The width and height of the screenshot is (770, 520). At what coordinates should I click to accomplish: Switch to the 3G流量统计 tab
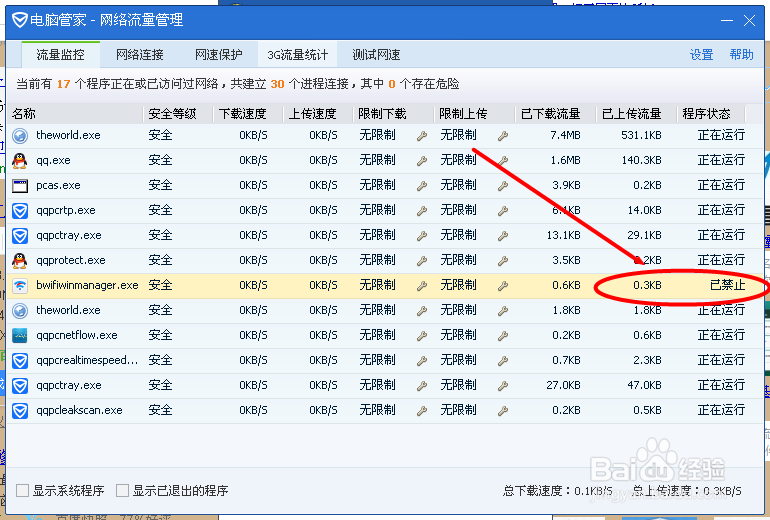298,55
